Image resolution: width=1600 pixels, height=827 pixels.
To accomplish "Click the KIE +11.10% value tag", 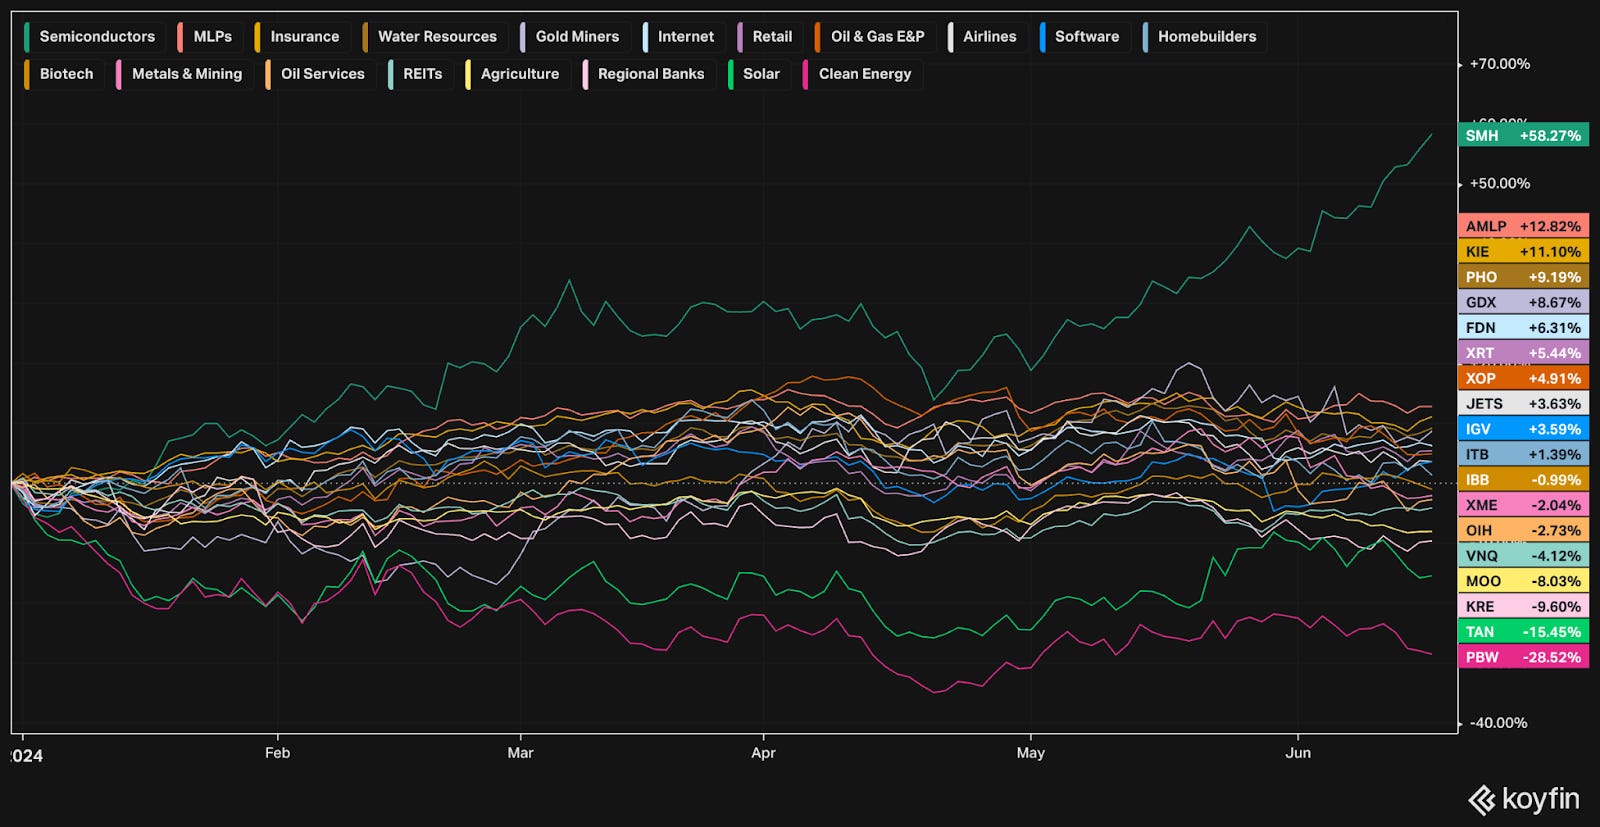I will [1523, 252].
